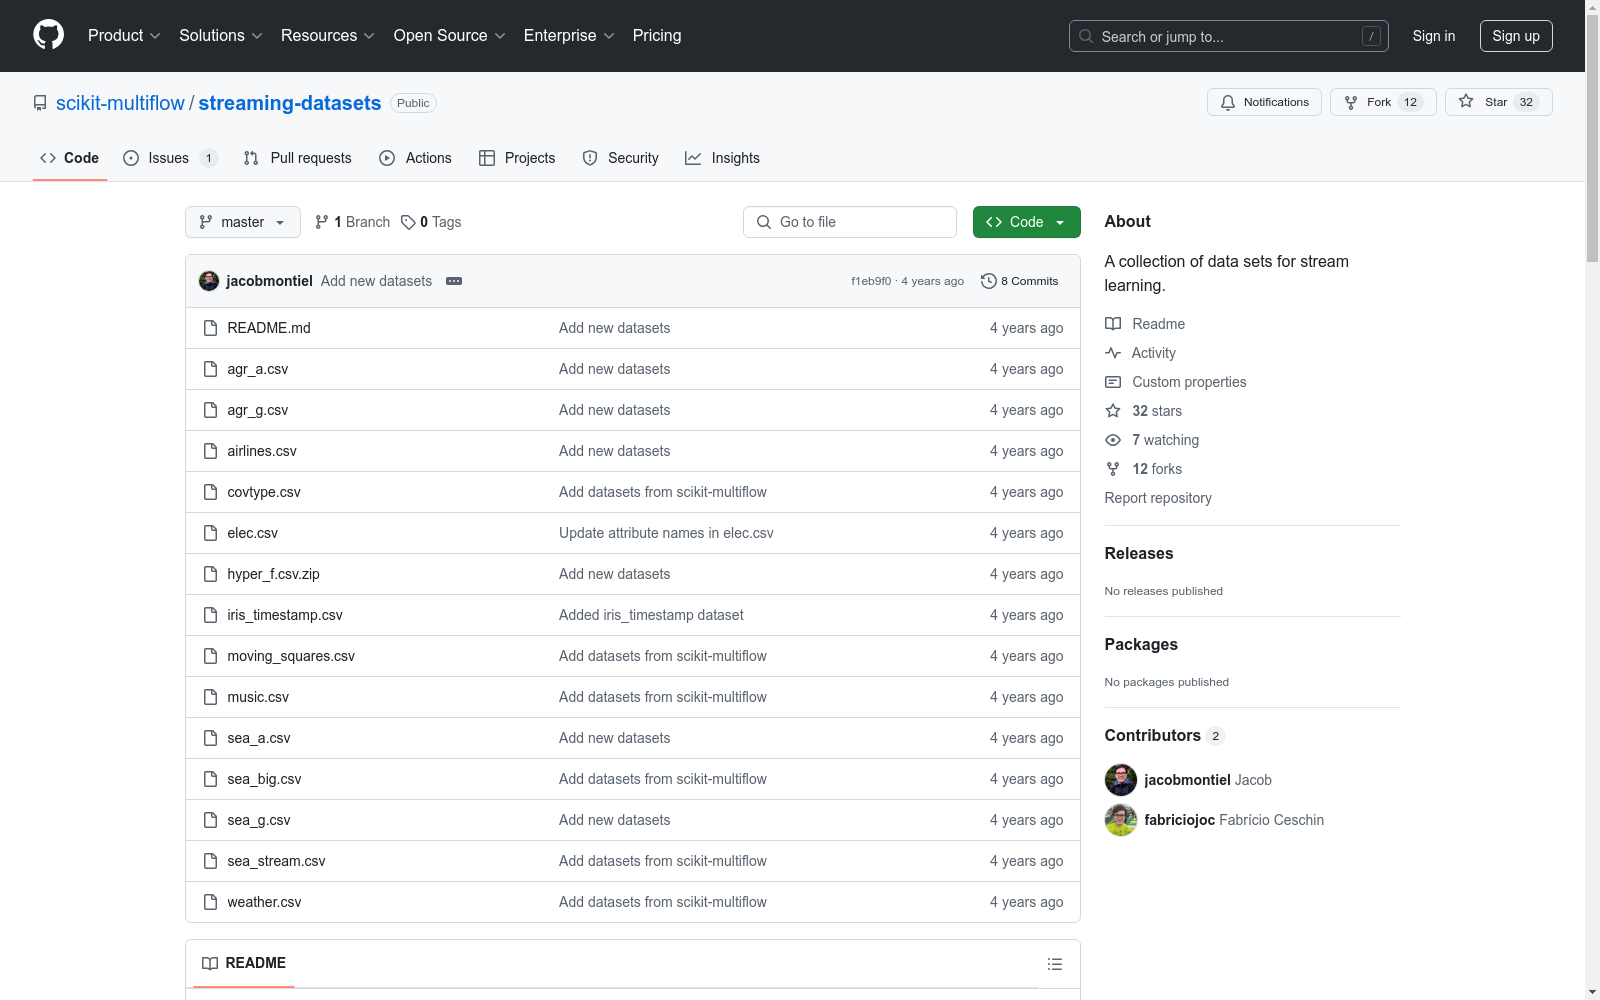Open commit 'Update attribute names in elec.csv'
The image size is (1600, 1000).
click(666, 533)
